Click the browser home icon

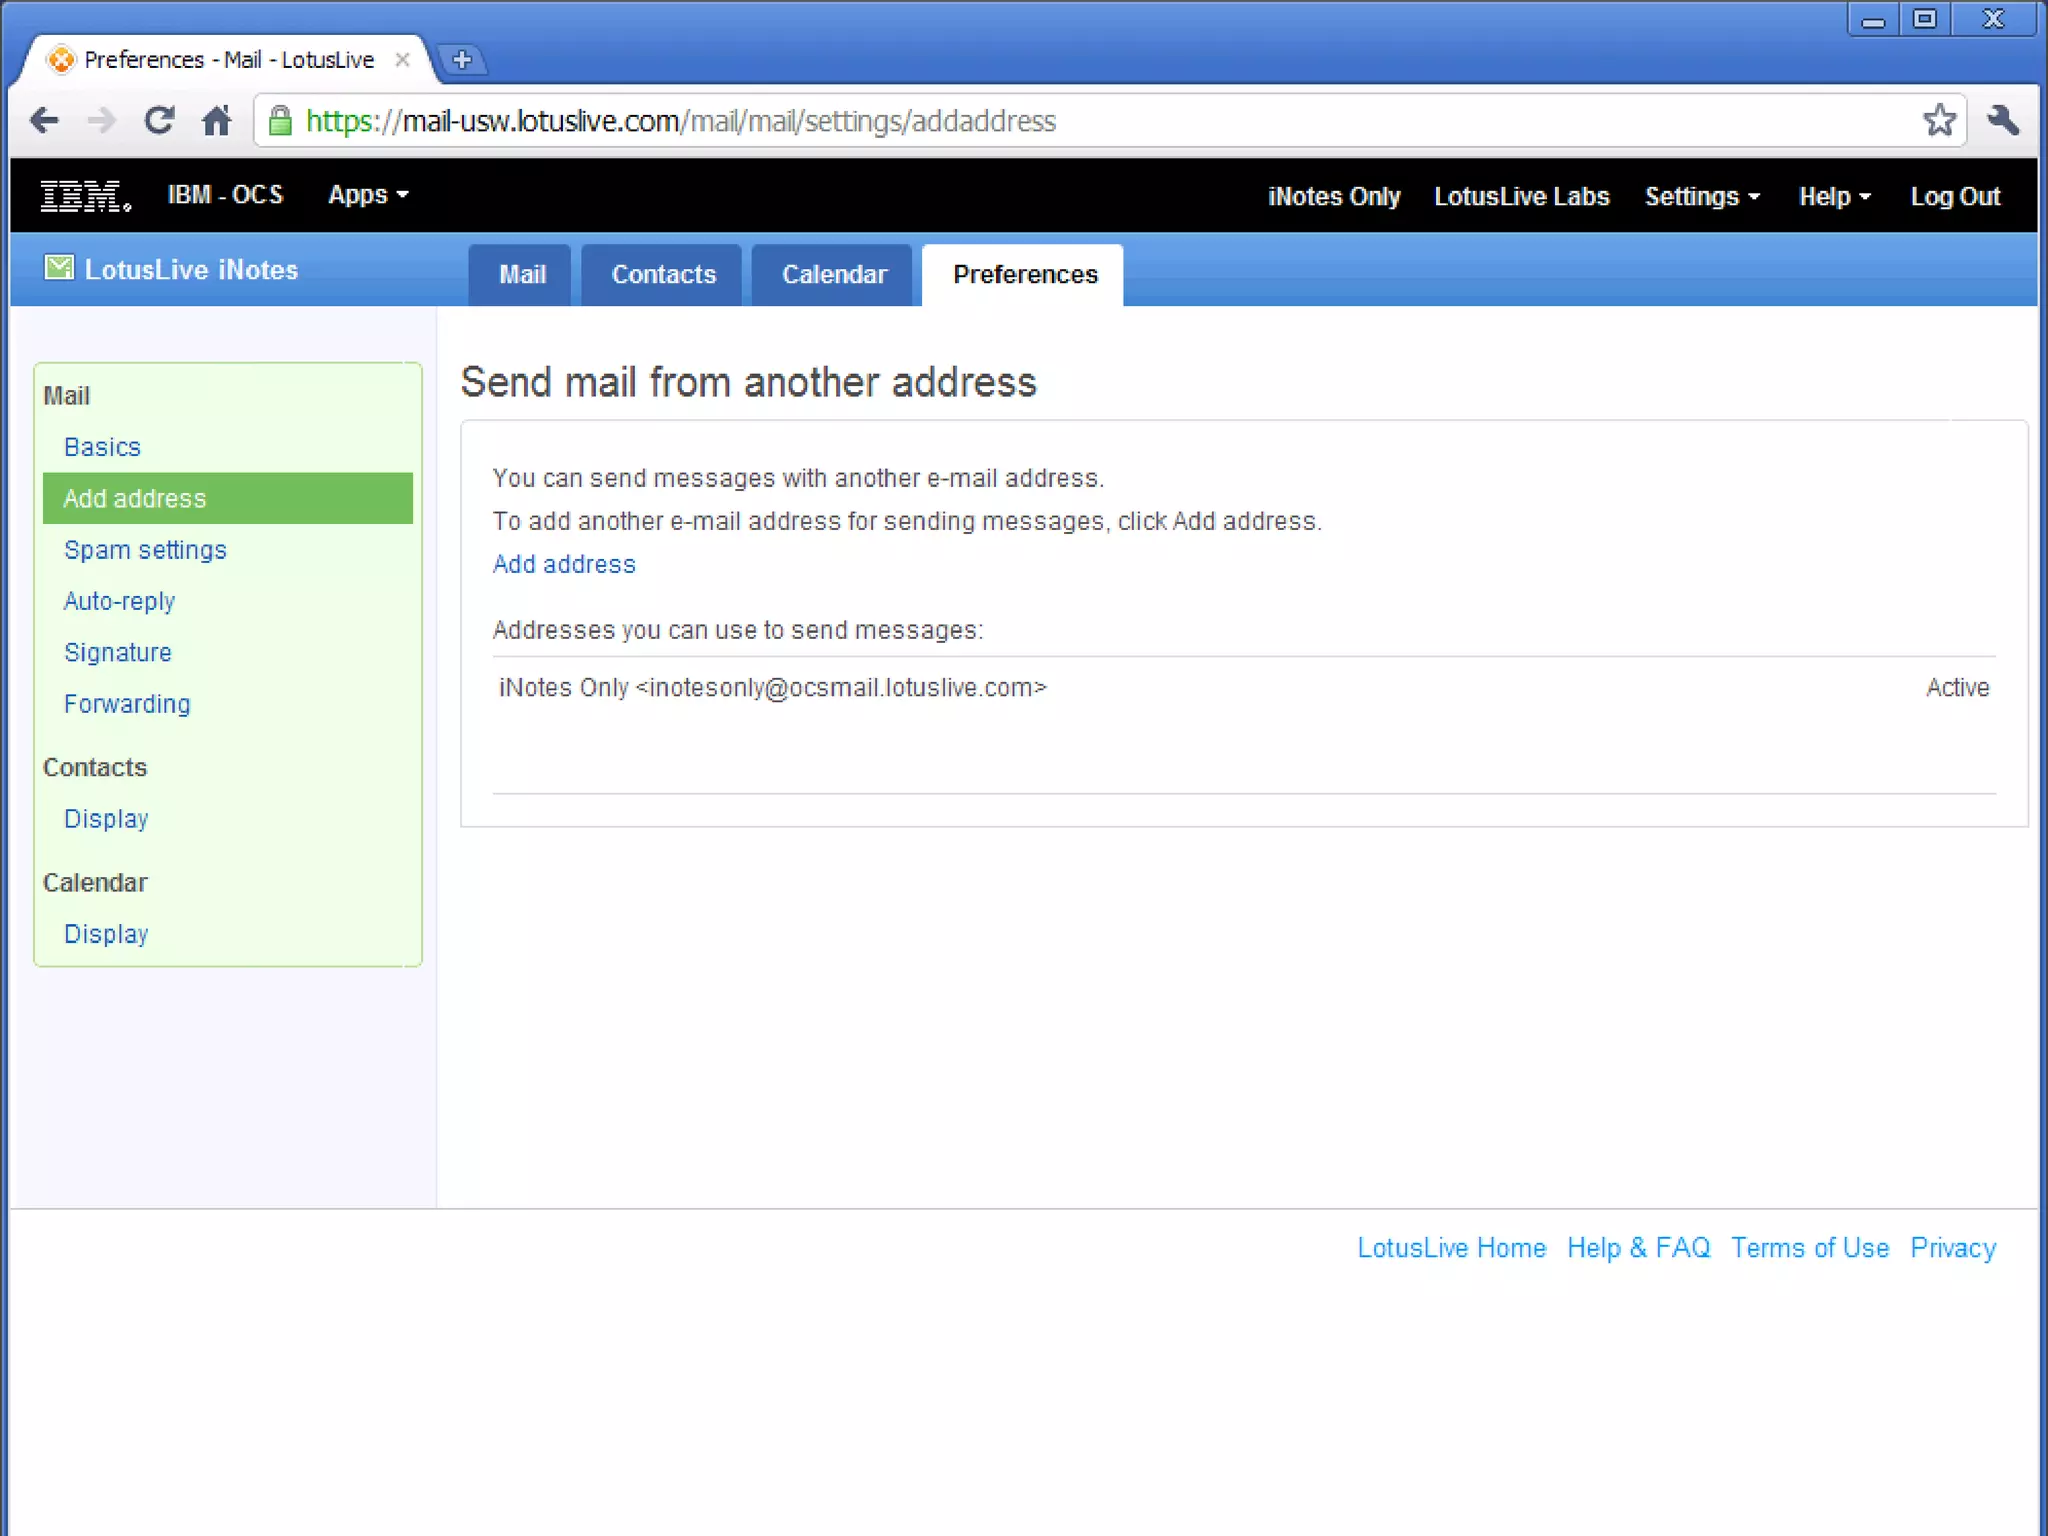point(216,121)
